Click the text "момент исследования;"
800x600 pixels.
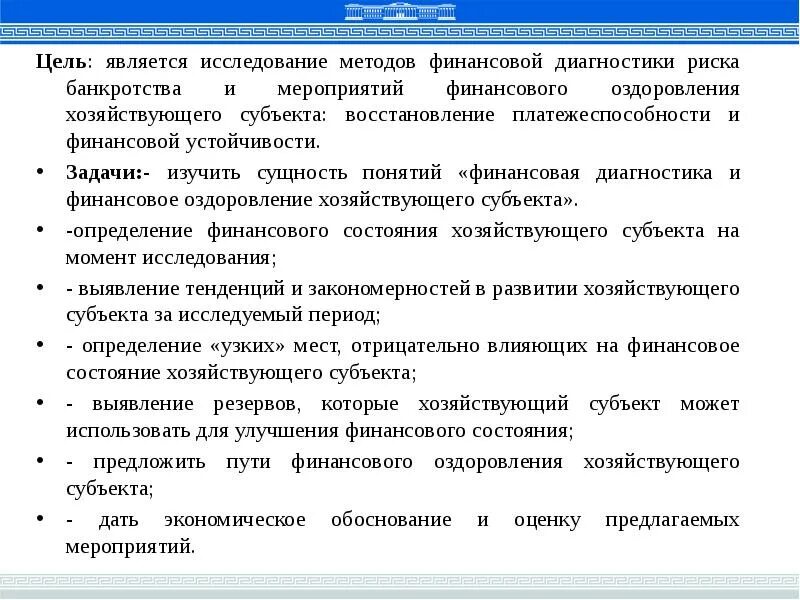tap(171, 257)
